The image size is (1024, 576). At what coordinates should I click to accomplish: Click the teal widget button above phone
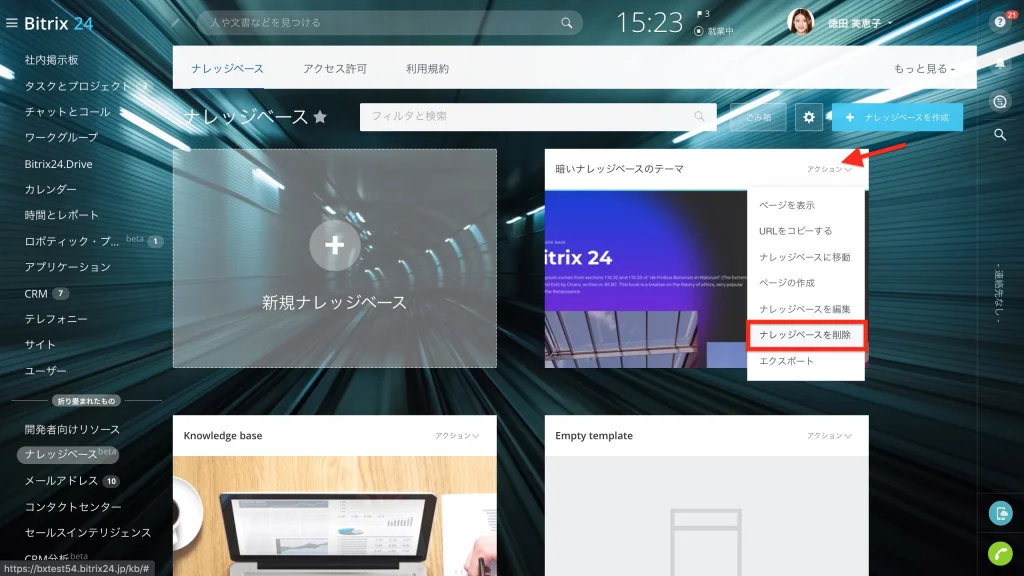pos(1000,513)
